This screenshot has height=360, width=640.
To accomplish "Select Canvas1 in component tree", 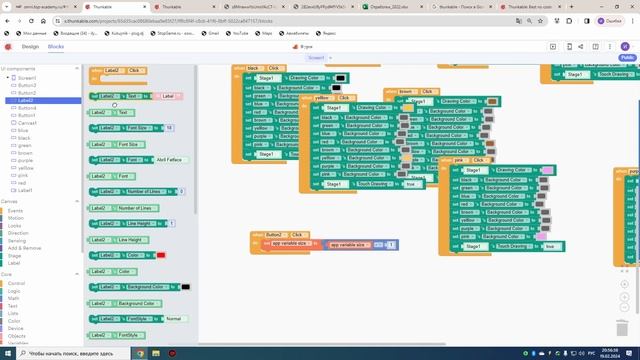I will [27, 123].
